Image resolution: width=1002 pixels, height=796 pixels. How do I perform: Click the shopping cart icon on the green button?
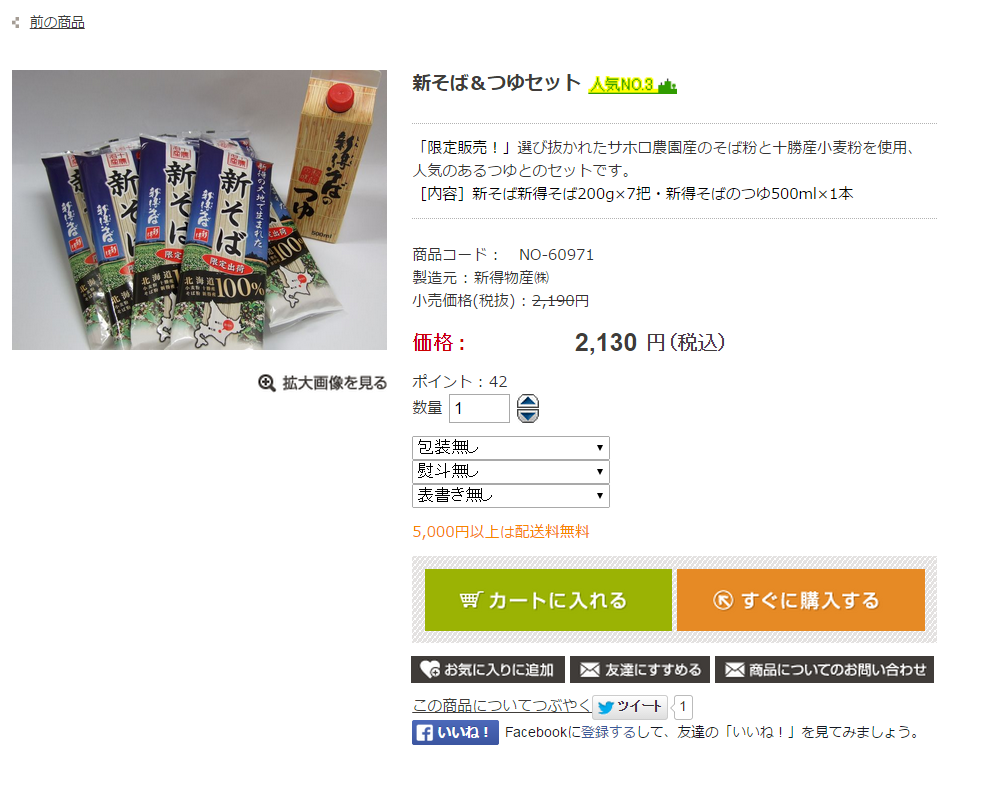tap(470, 600)
